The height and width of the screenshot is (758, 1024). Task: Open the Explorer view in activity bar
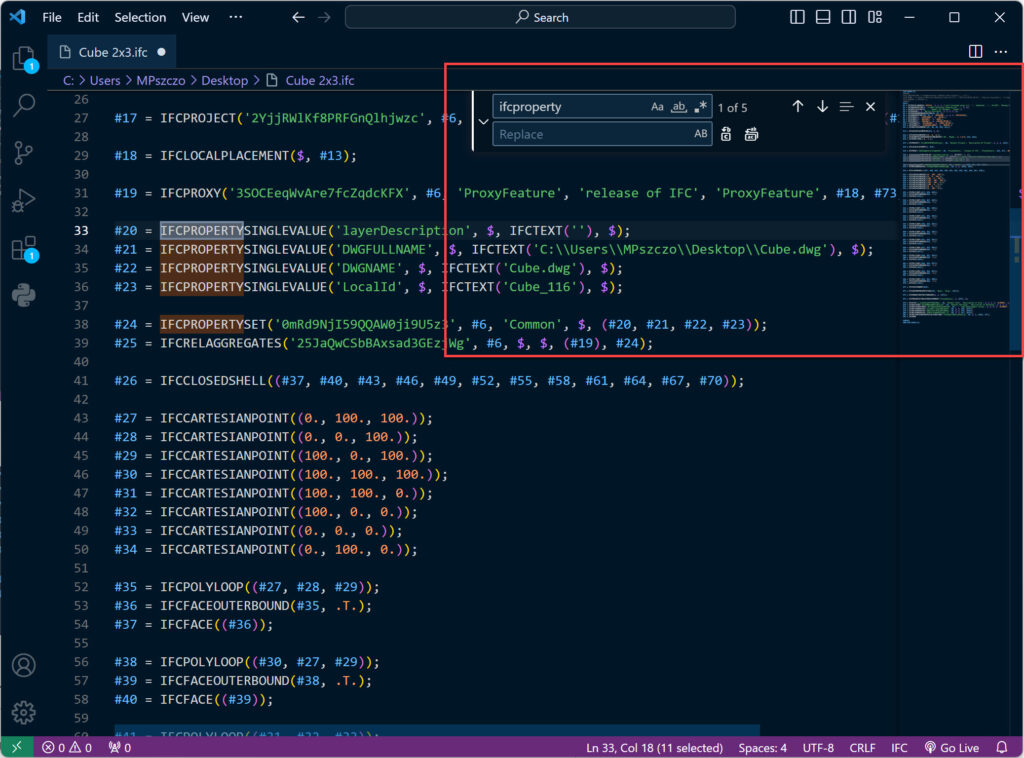pyautogui.click(x=24, y=58)
